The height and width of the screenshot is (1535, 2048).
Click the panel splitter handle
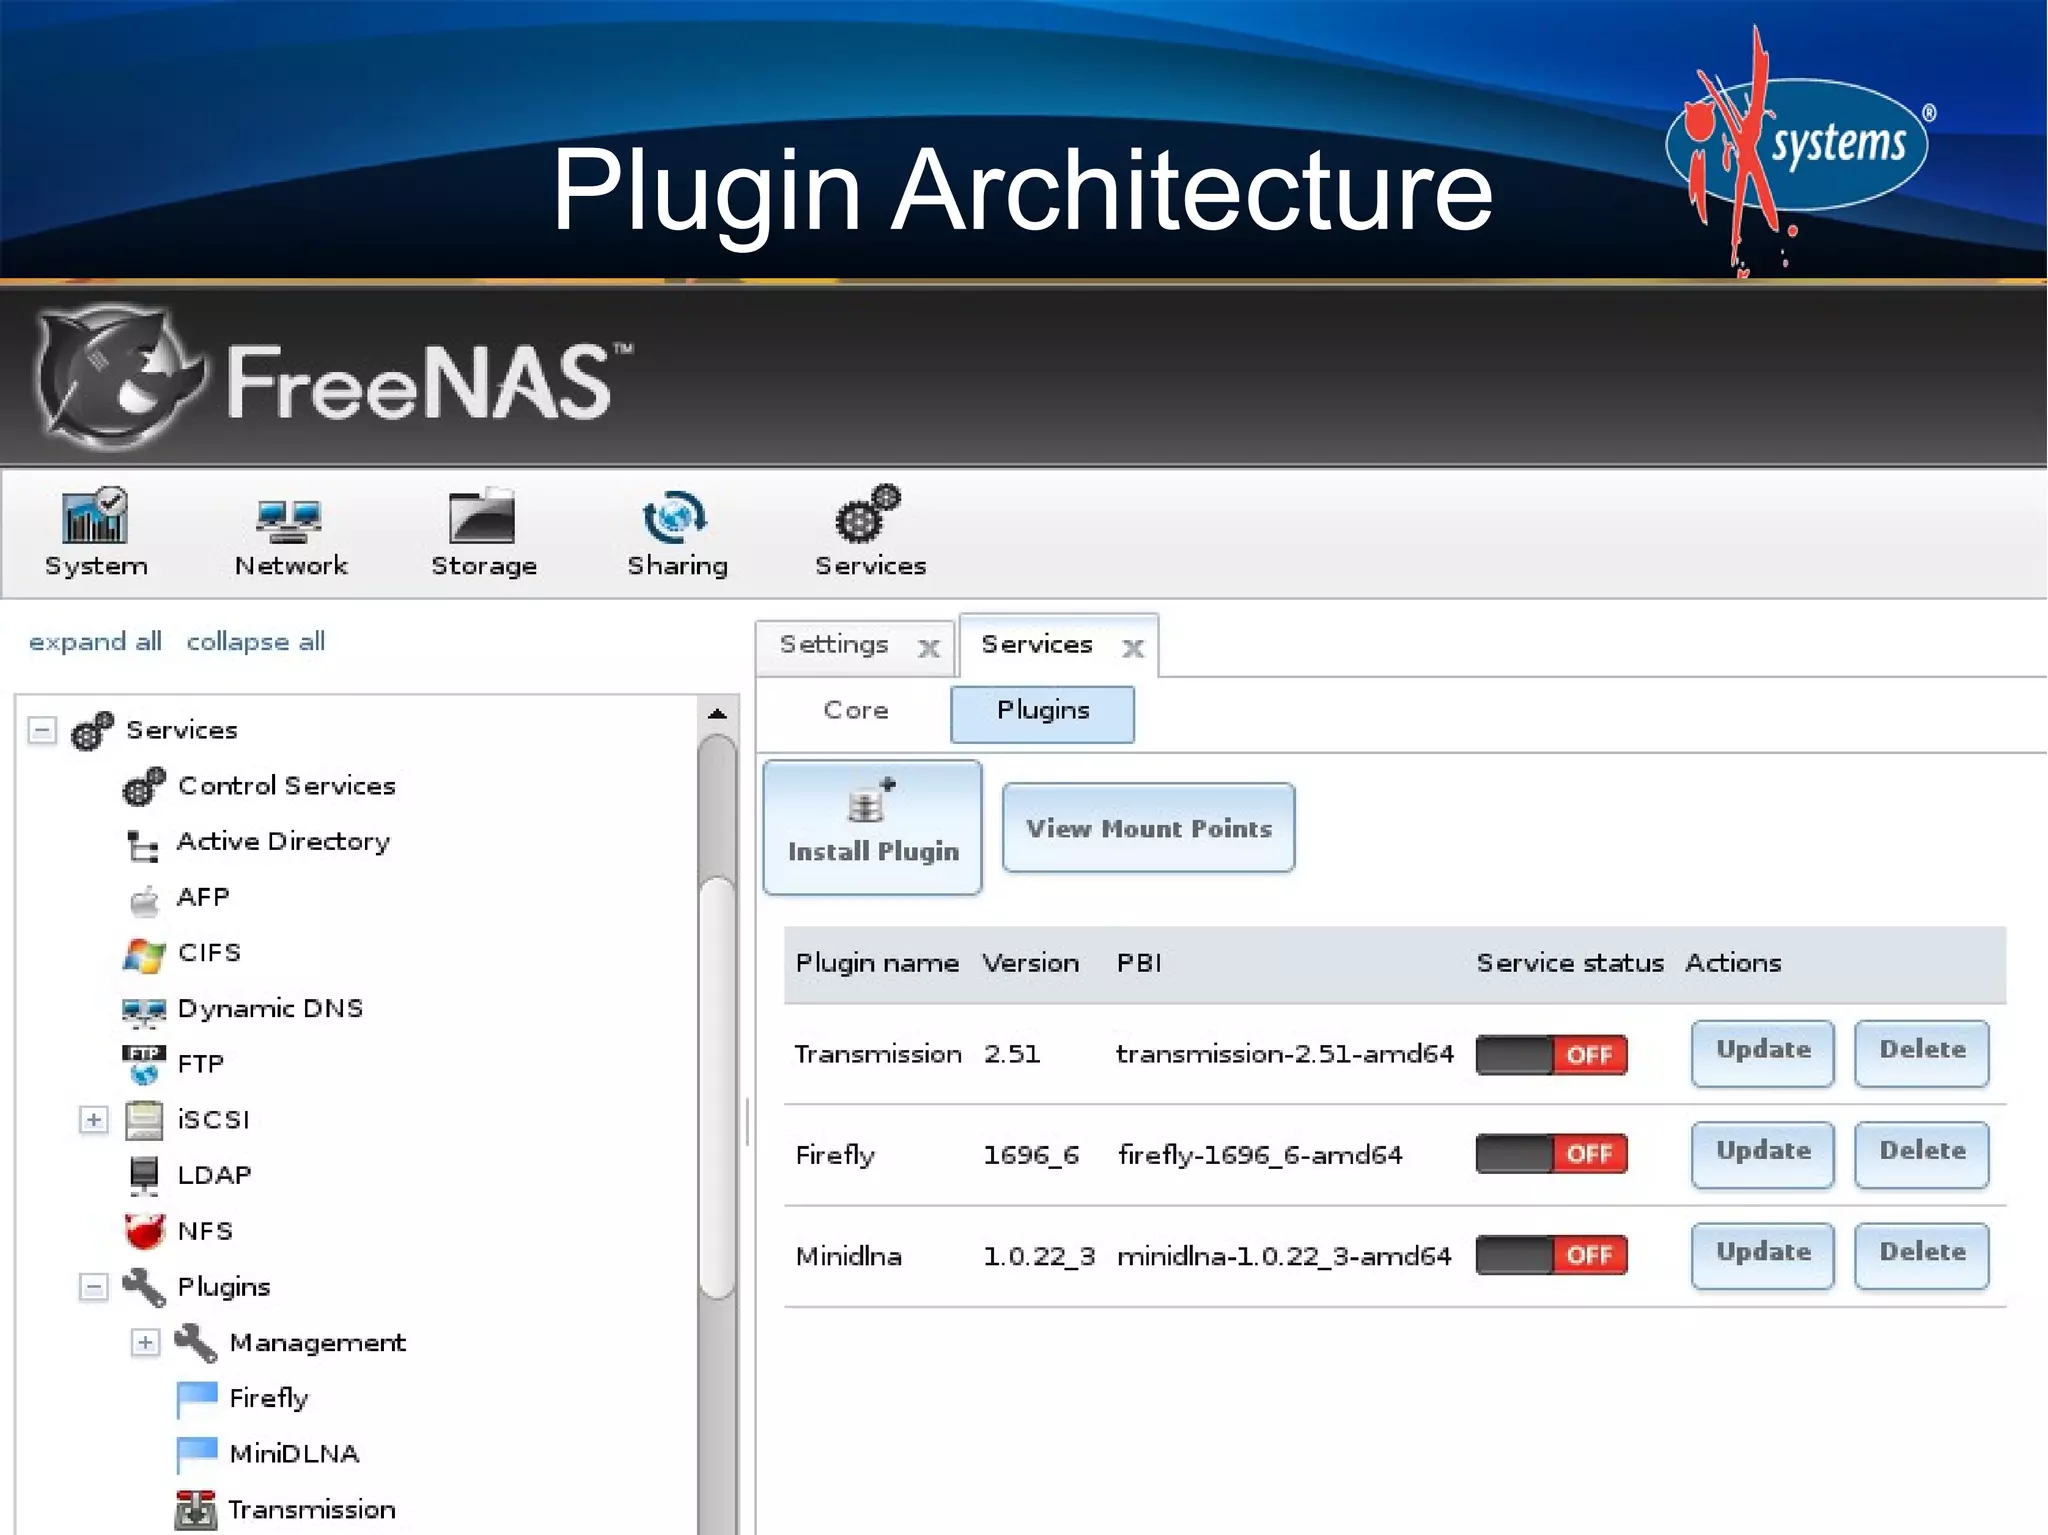[x=747, y=1120]
